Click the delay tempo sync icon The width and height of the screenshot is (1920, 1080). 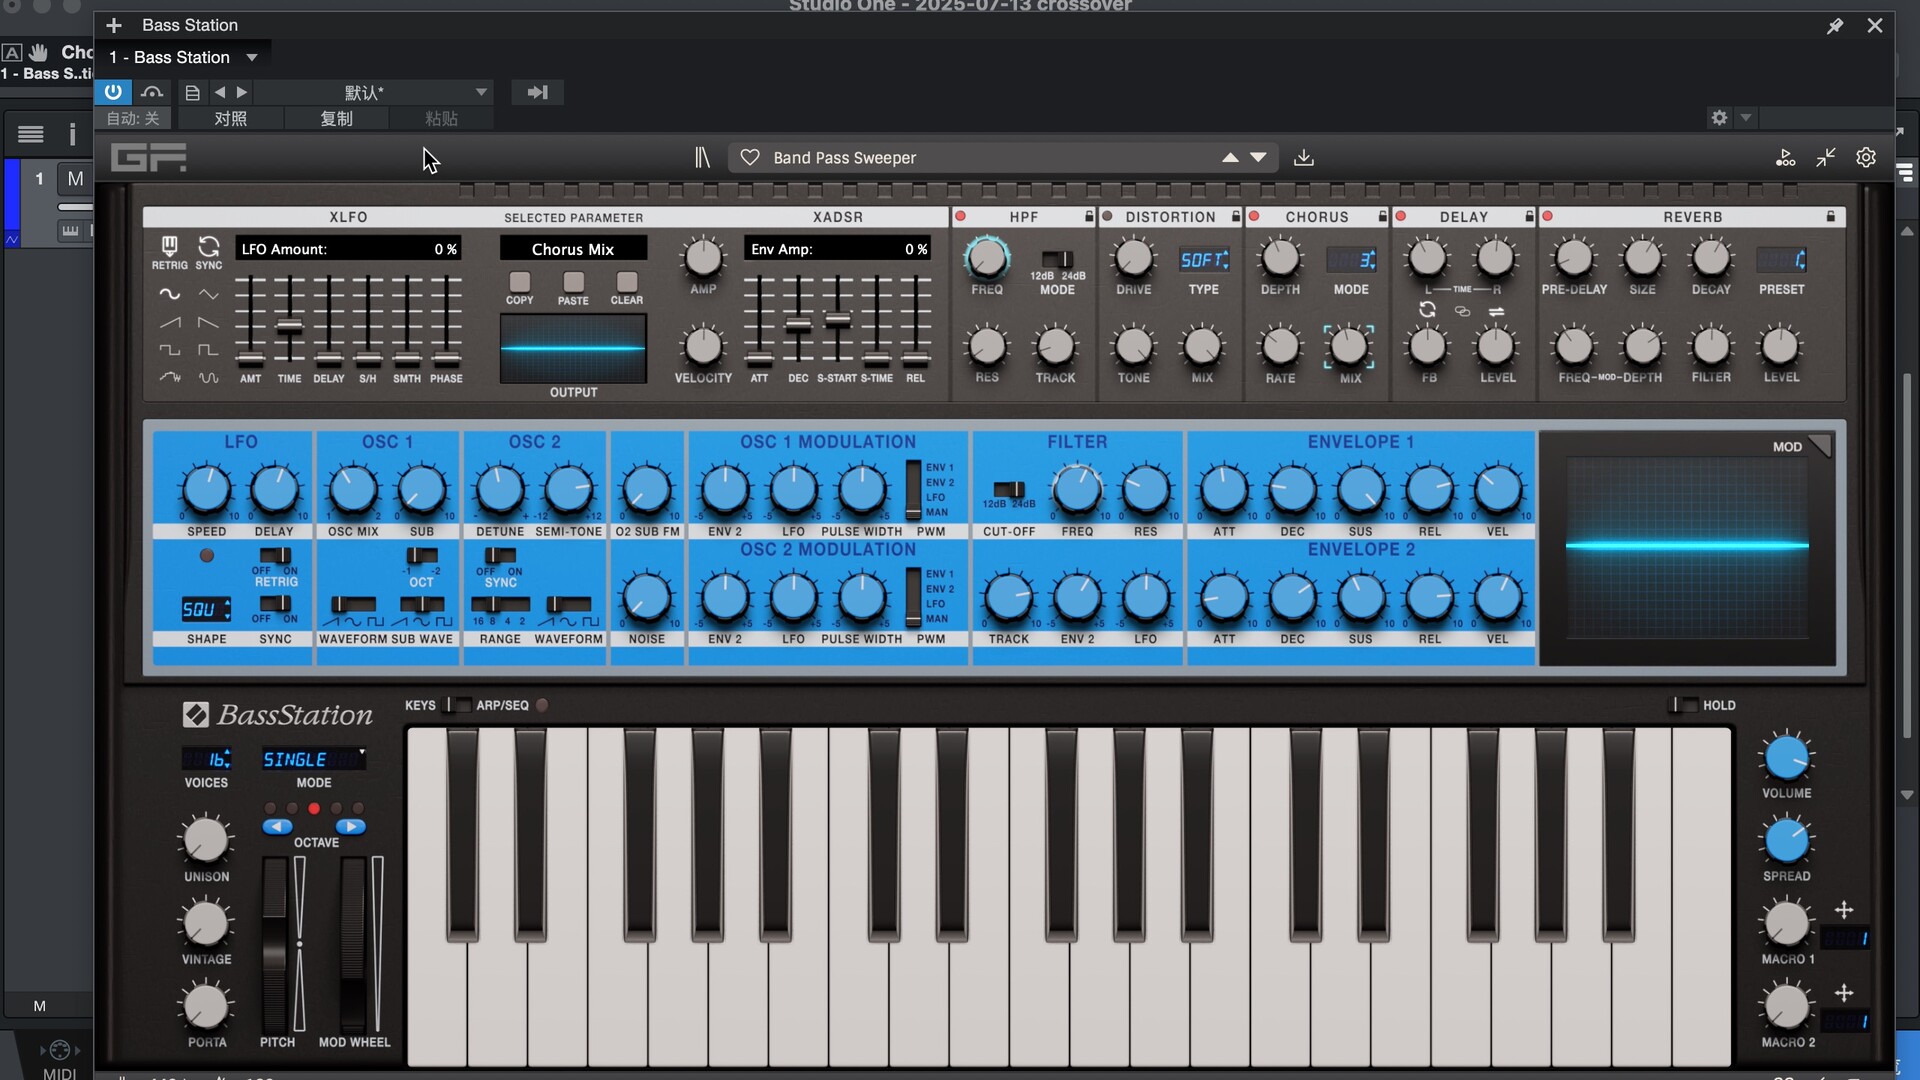pyautogui.click(x=1427, y=311)
